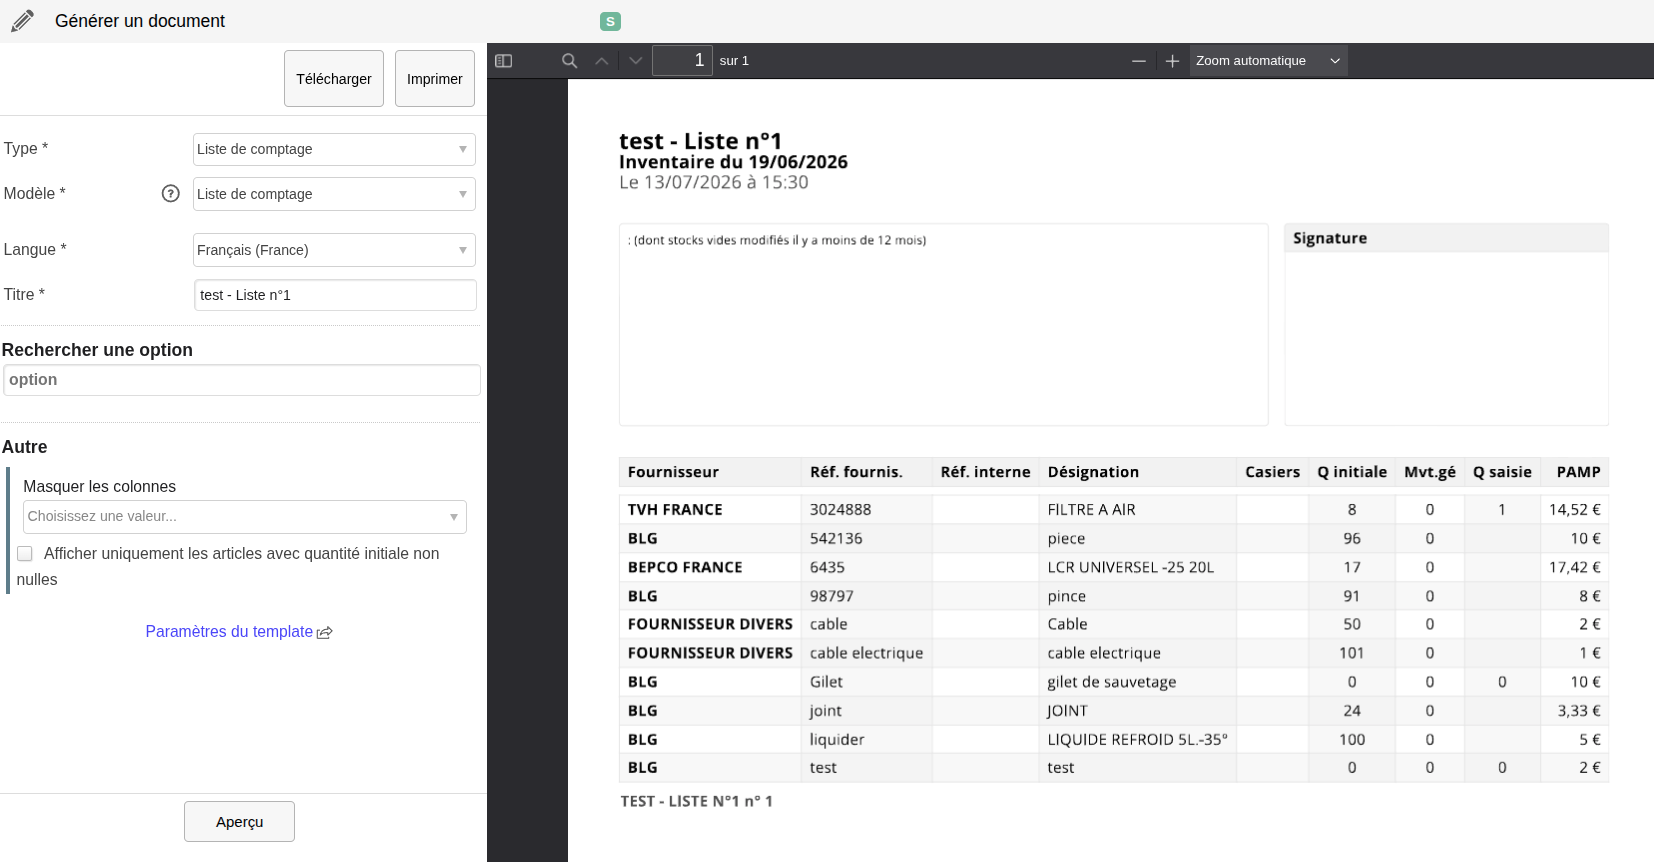Open the Zoom automatique dropdown
The width and height of the screenshot is (1654, 862).
(1268, 61)
